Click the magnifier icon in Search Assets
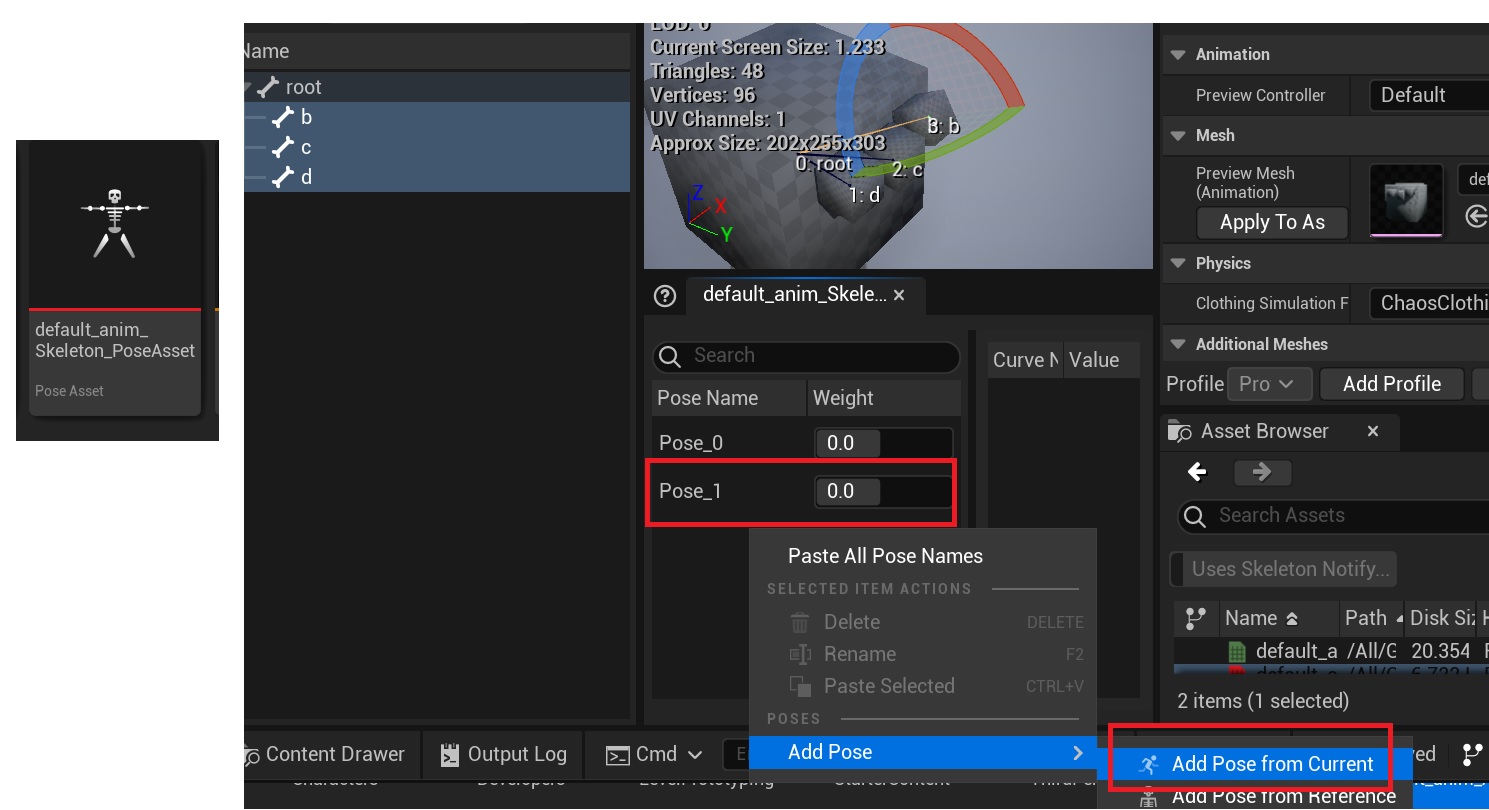 click(x=1194, y=516)
